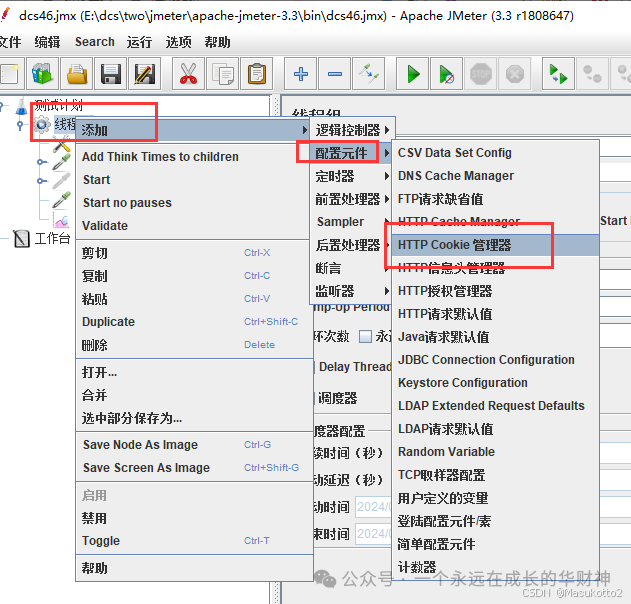Click Start no pauses toolbar icon

point(446,74)
